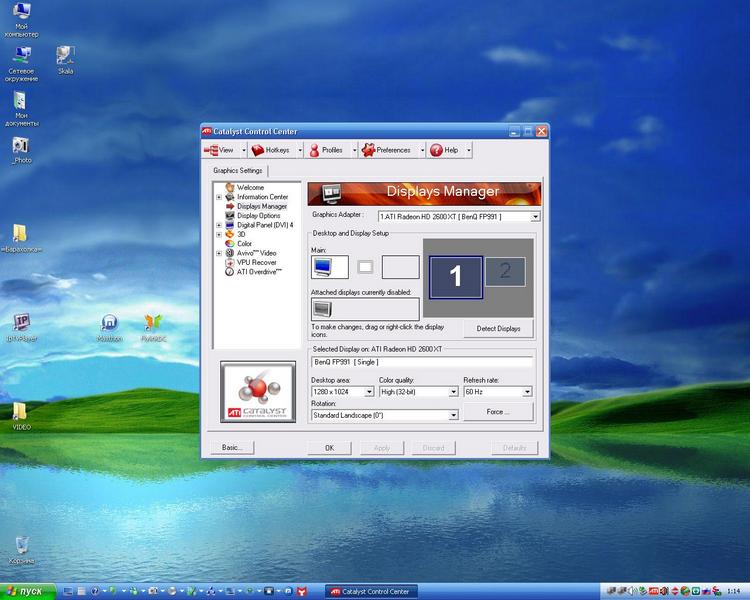Select display 2 in the layout preview
The image size is (750, 600).
point(505,270)
